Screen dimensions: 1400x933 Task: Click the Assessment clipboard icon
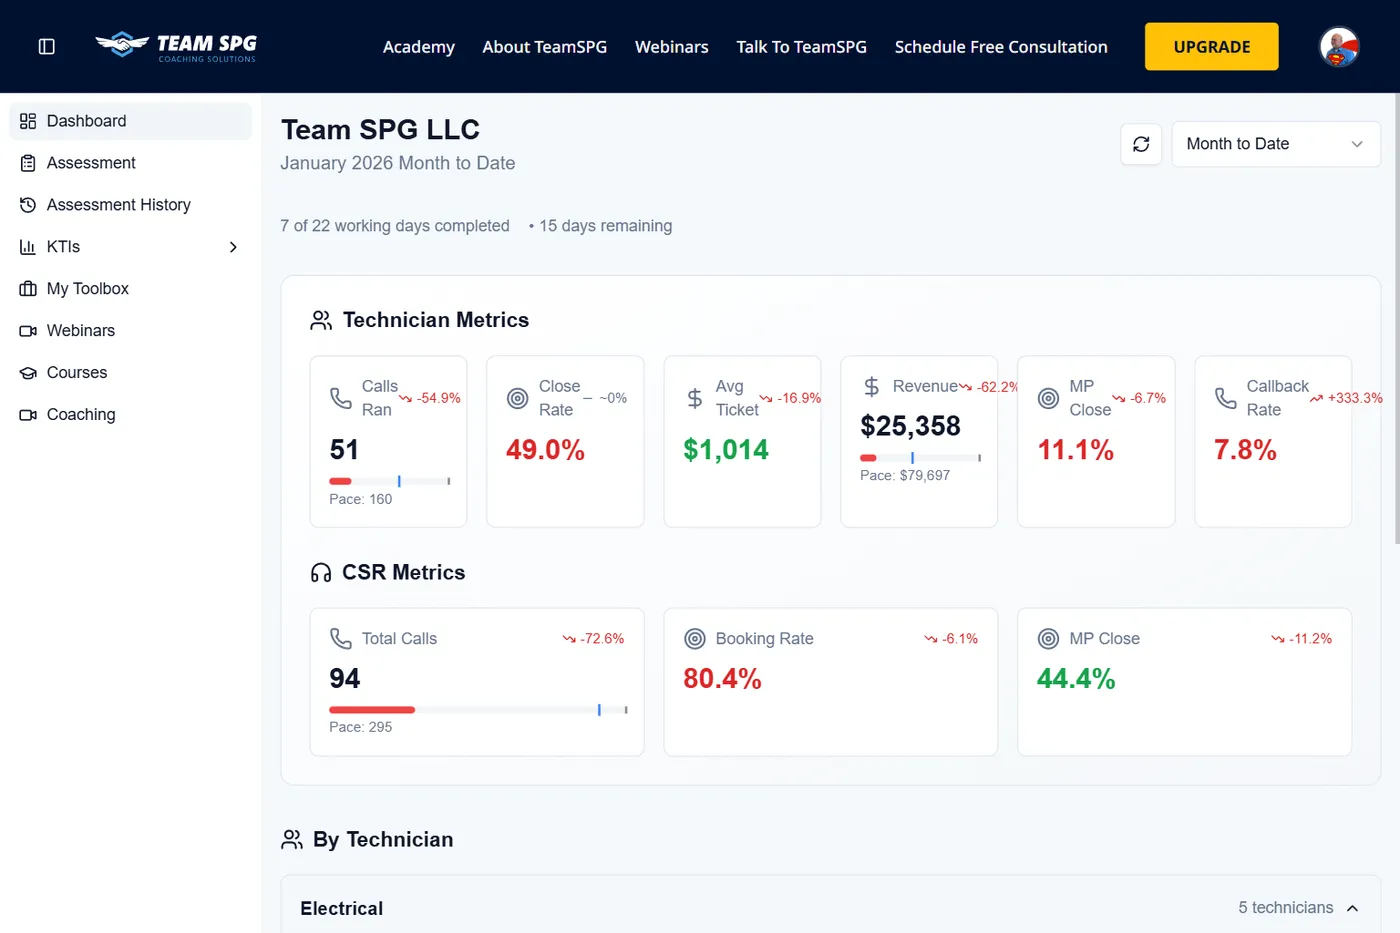(28, 163)
